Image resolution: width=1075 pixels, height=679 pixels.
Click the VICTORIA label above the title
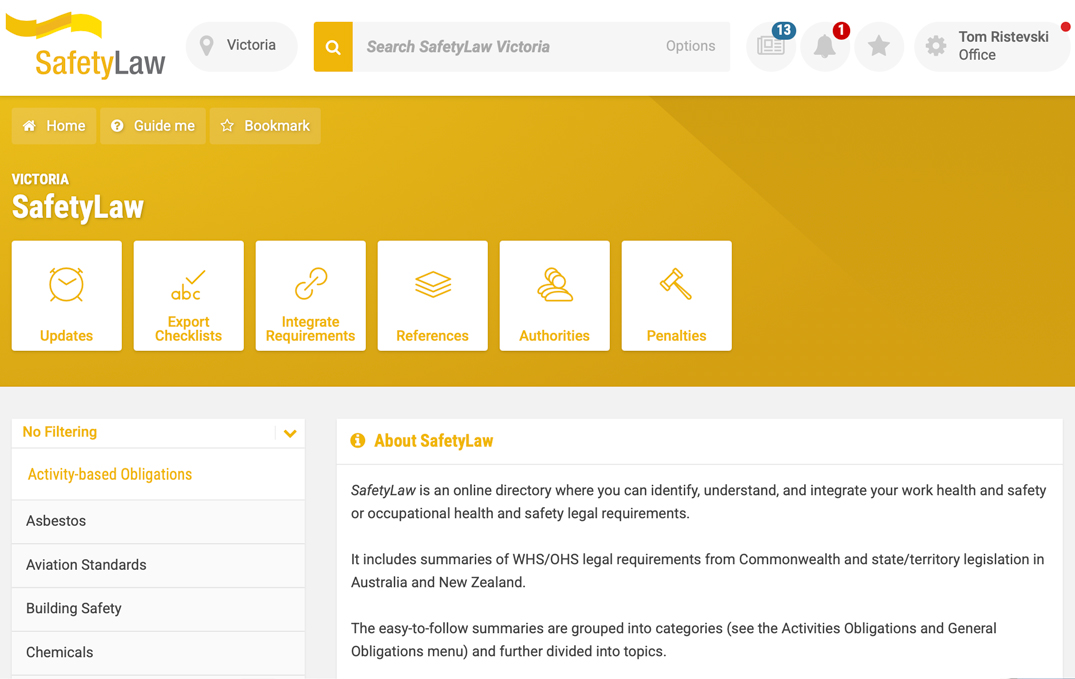pos(40,179)
